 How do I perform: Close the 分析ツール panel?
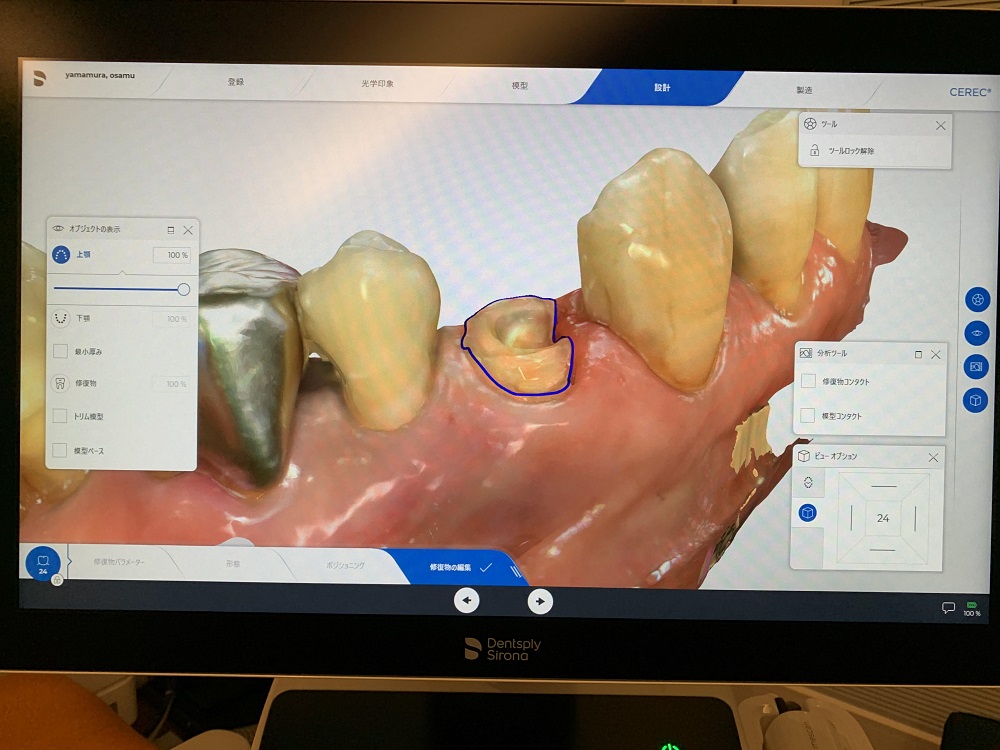[x=936, y=355]
